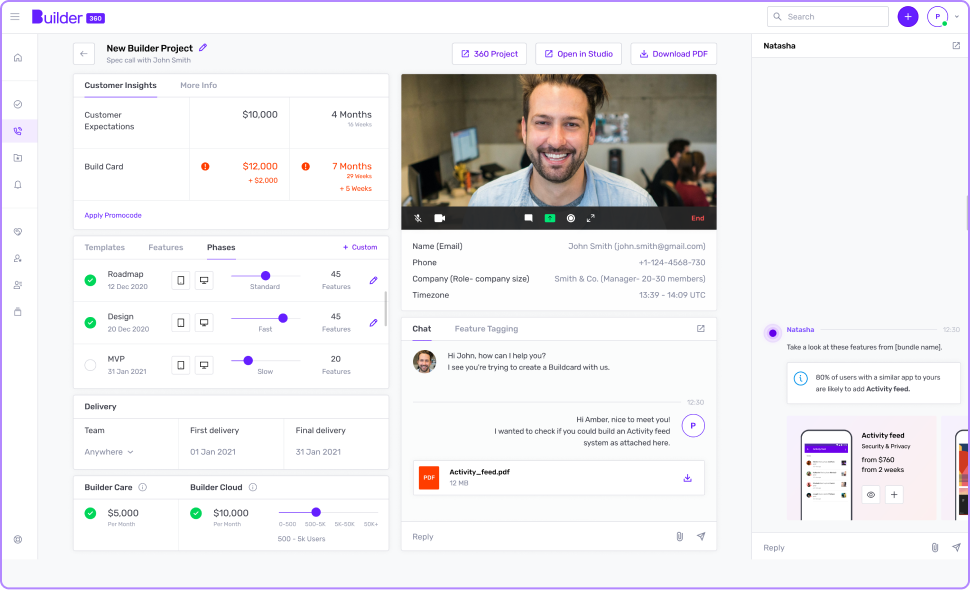Add a Custom phase
The height and width of the screenshot is (590, 970).
coord(360,247)
